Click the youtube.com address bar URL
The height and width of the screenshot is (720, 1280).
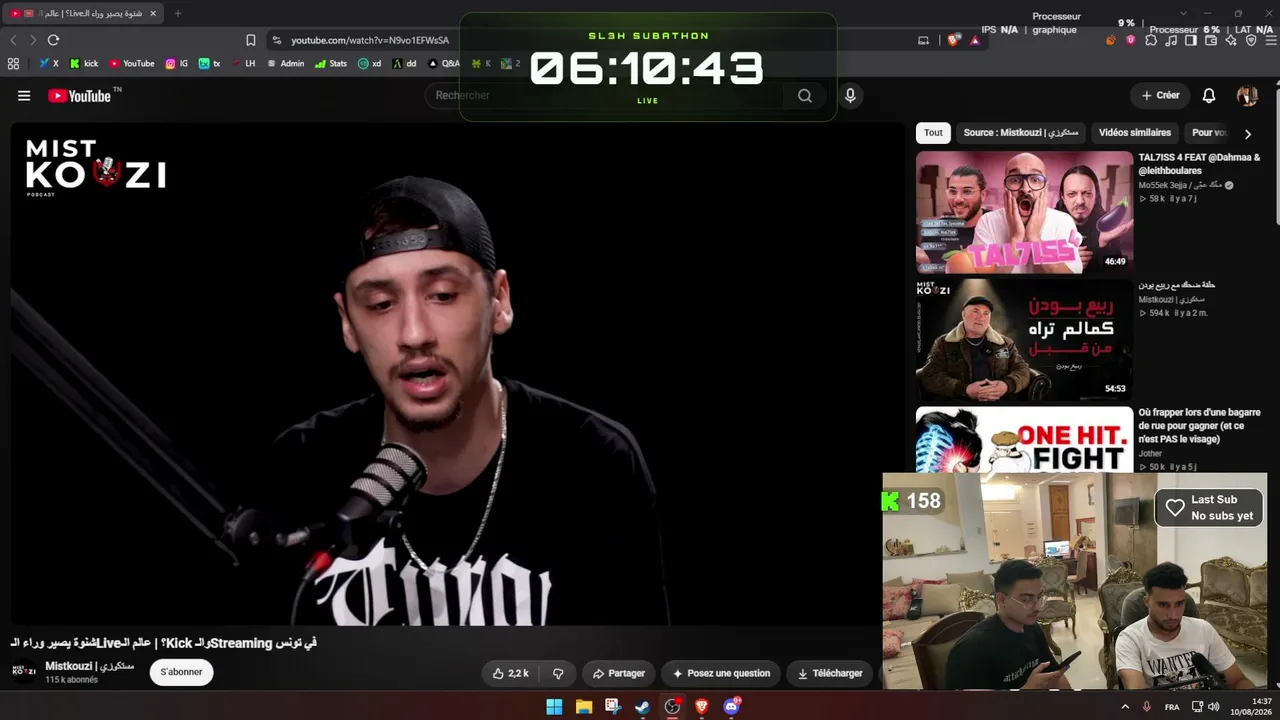tap(370, 40)
